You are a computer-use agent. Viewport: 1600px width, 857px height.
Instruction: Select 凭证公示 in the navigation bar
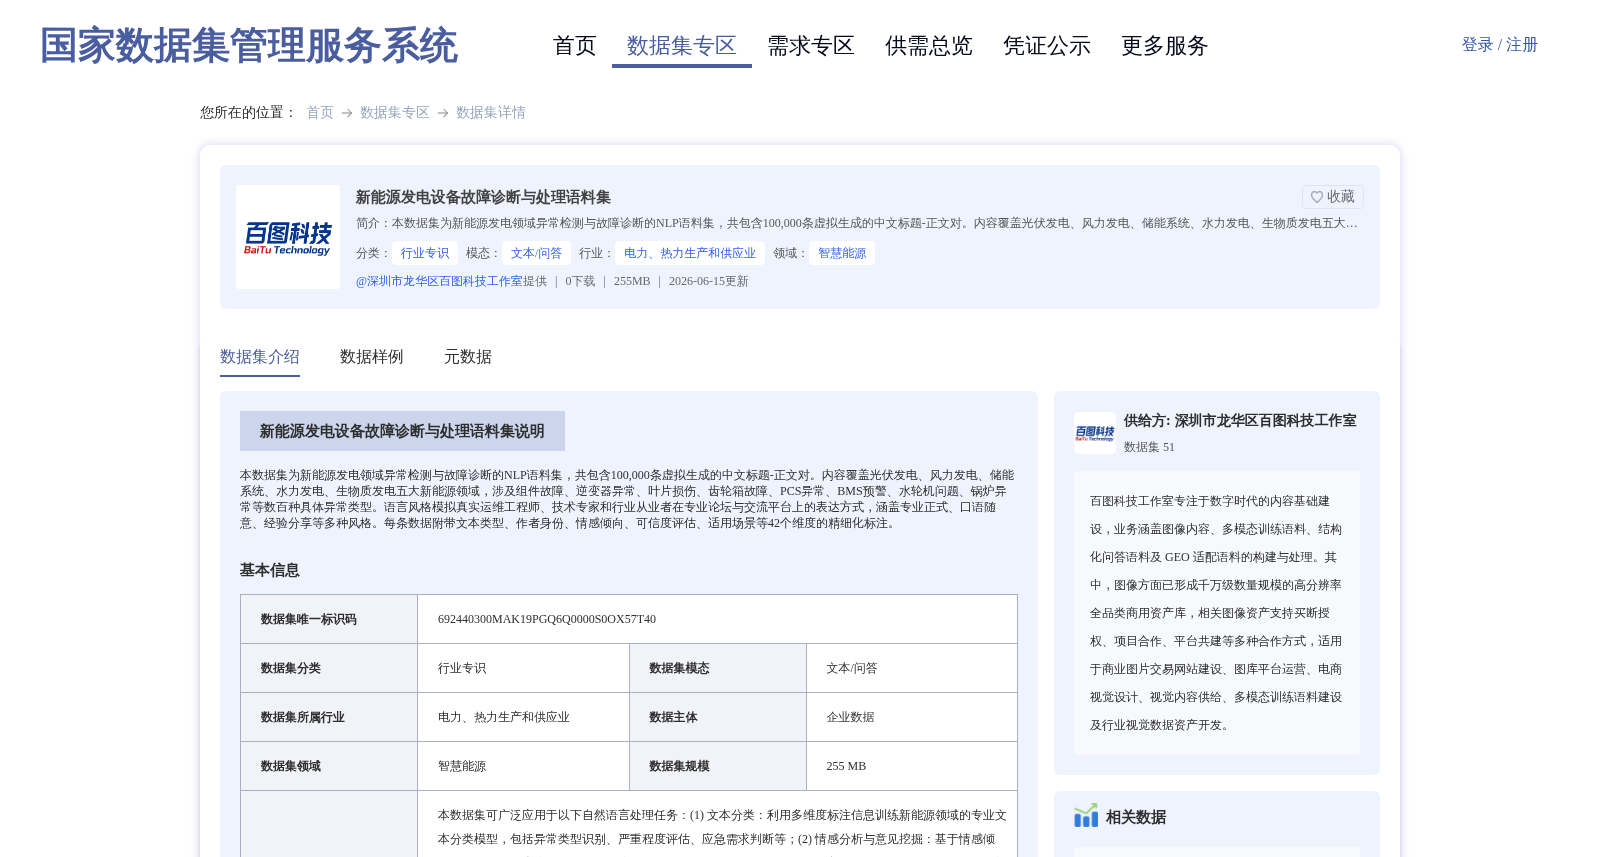1047,46
